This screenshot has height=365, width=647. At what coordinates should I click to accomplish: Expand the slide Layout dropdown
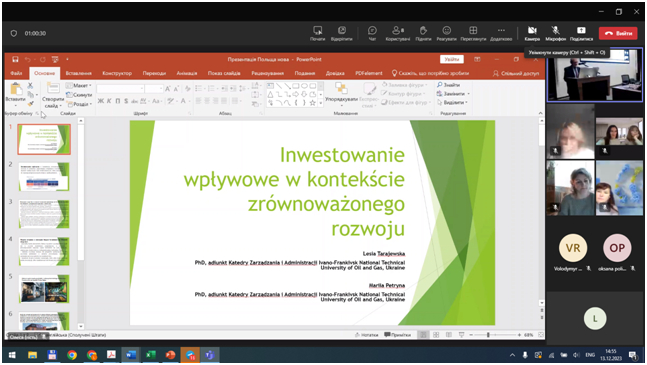(x=79, y=85)
